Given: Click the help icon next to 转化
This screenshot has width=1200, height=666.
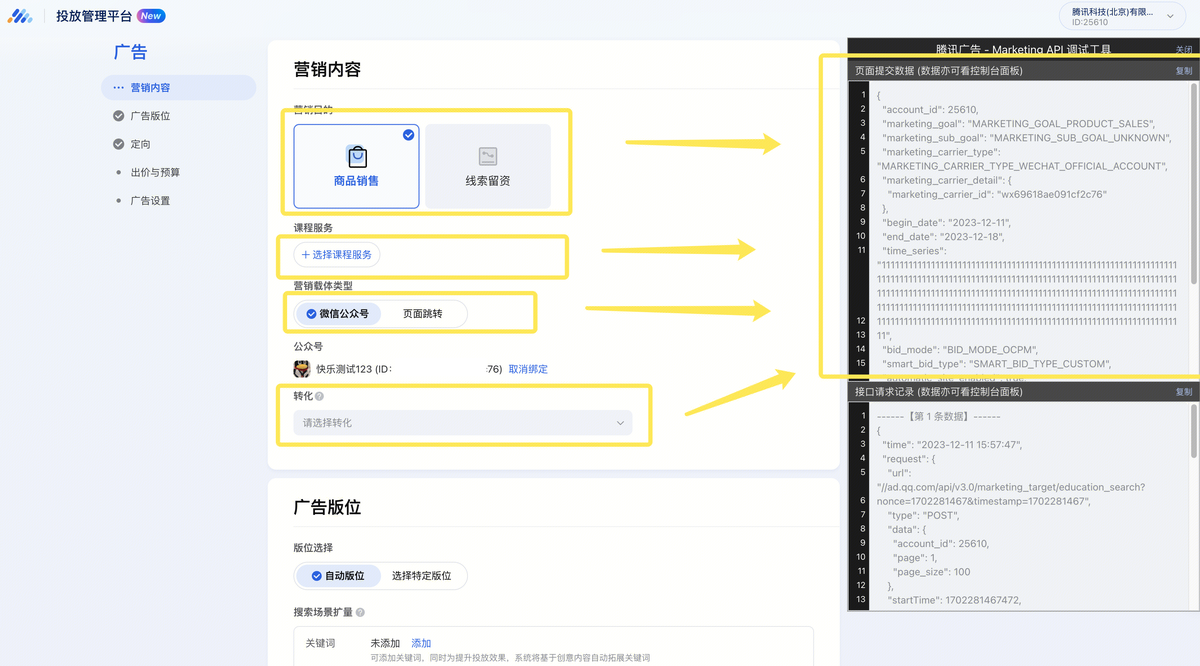Looking at the screenshot, I should [319, 396].
